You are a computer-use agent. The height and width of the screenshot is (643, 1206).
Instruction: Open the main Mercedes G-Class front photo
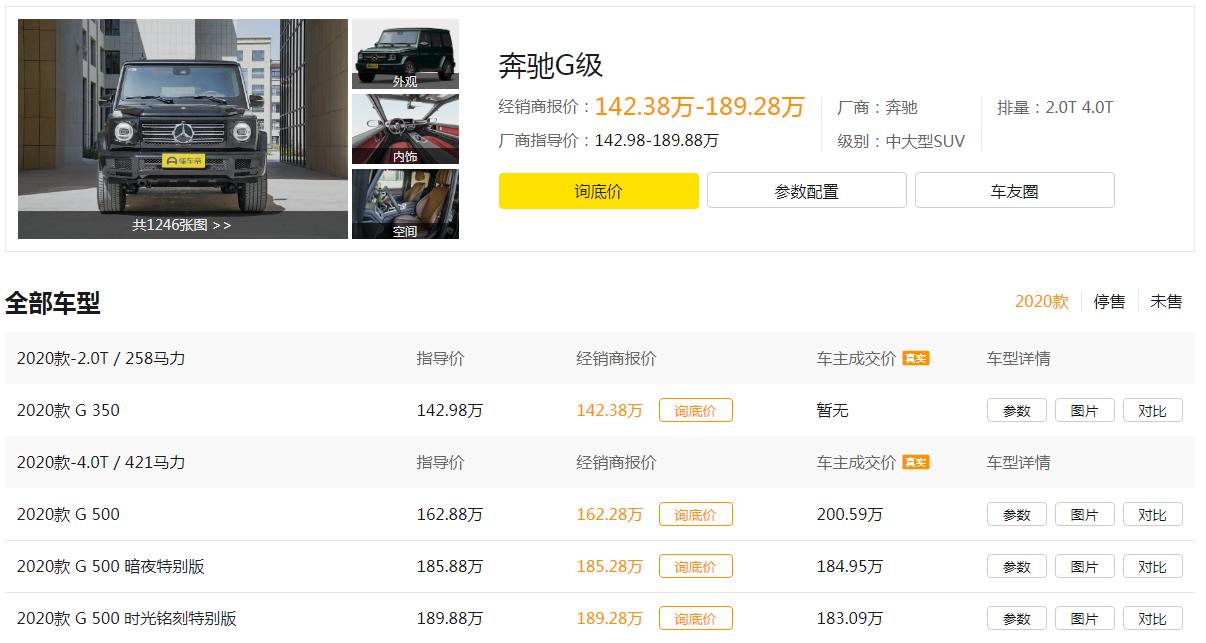183,128
